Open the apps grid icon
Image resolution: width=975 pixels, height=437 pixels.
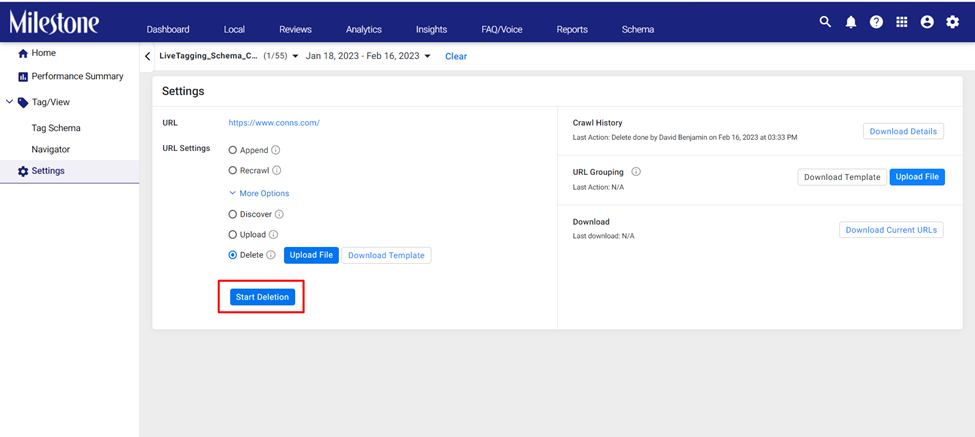pyautogui.click(x=902, y=22)
